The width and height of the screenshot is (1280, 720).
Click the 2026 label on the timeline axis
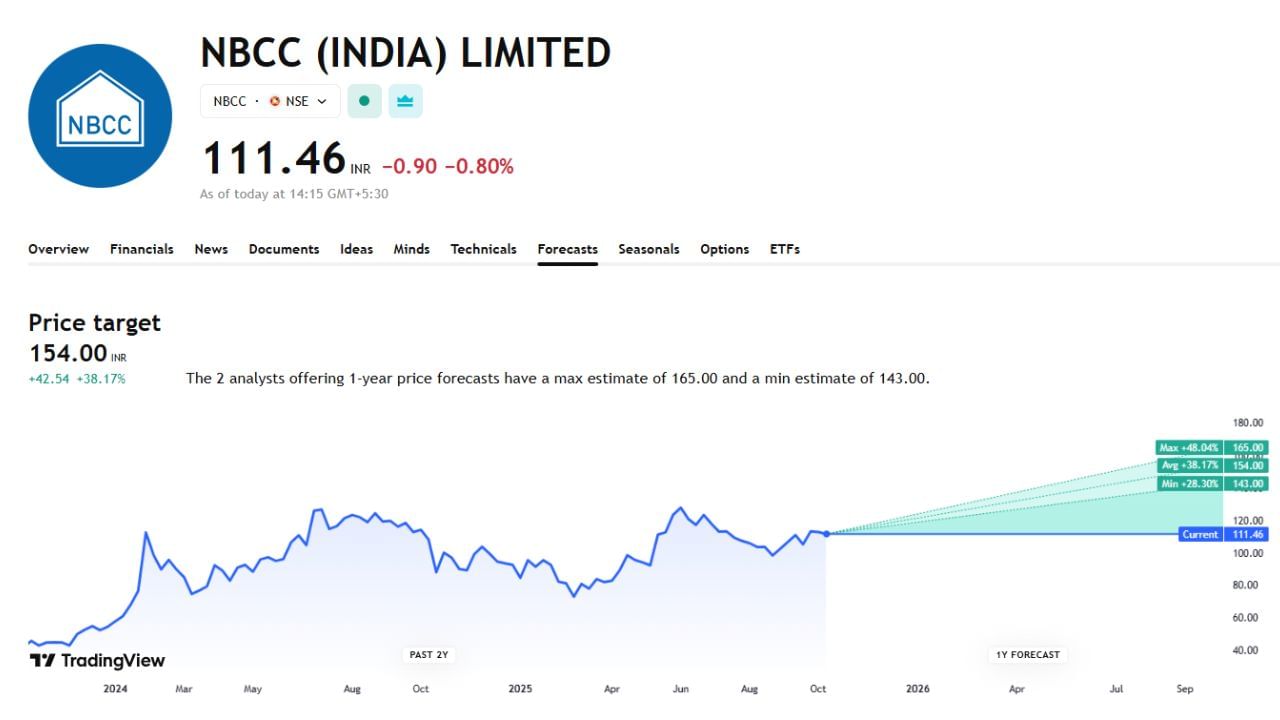pyautogui.click(x=916, y=689)
